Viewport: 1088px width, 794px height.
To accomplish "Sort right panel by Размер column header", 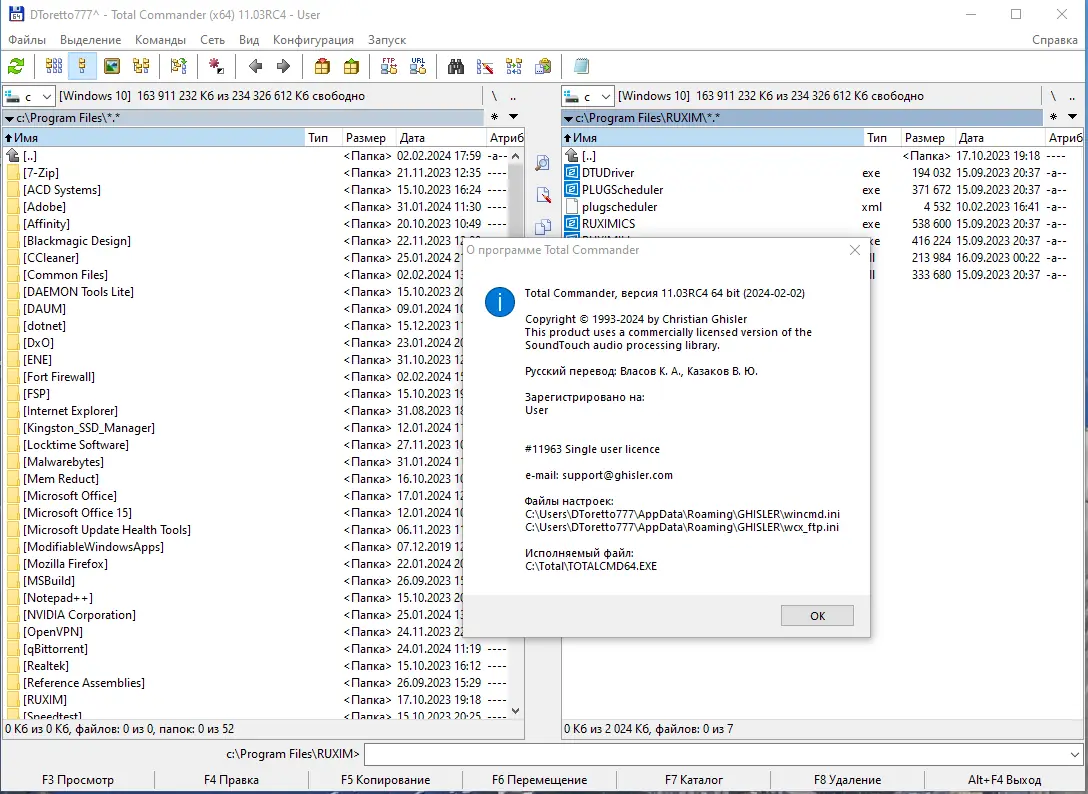I will [928, 137].
